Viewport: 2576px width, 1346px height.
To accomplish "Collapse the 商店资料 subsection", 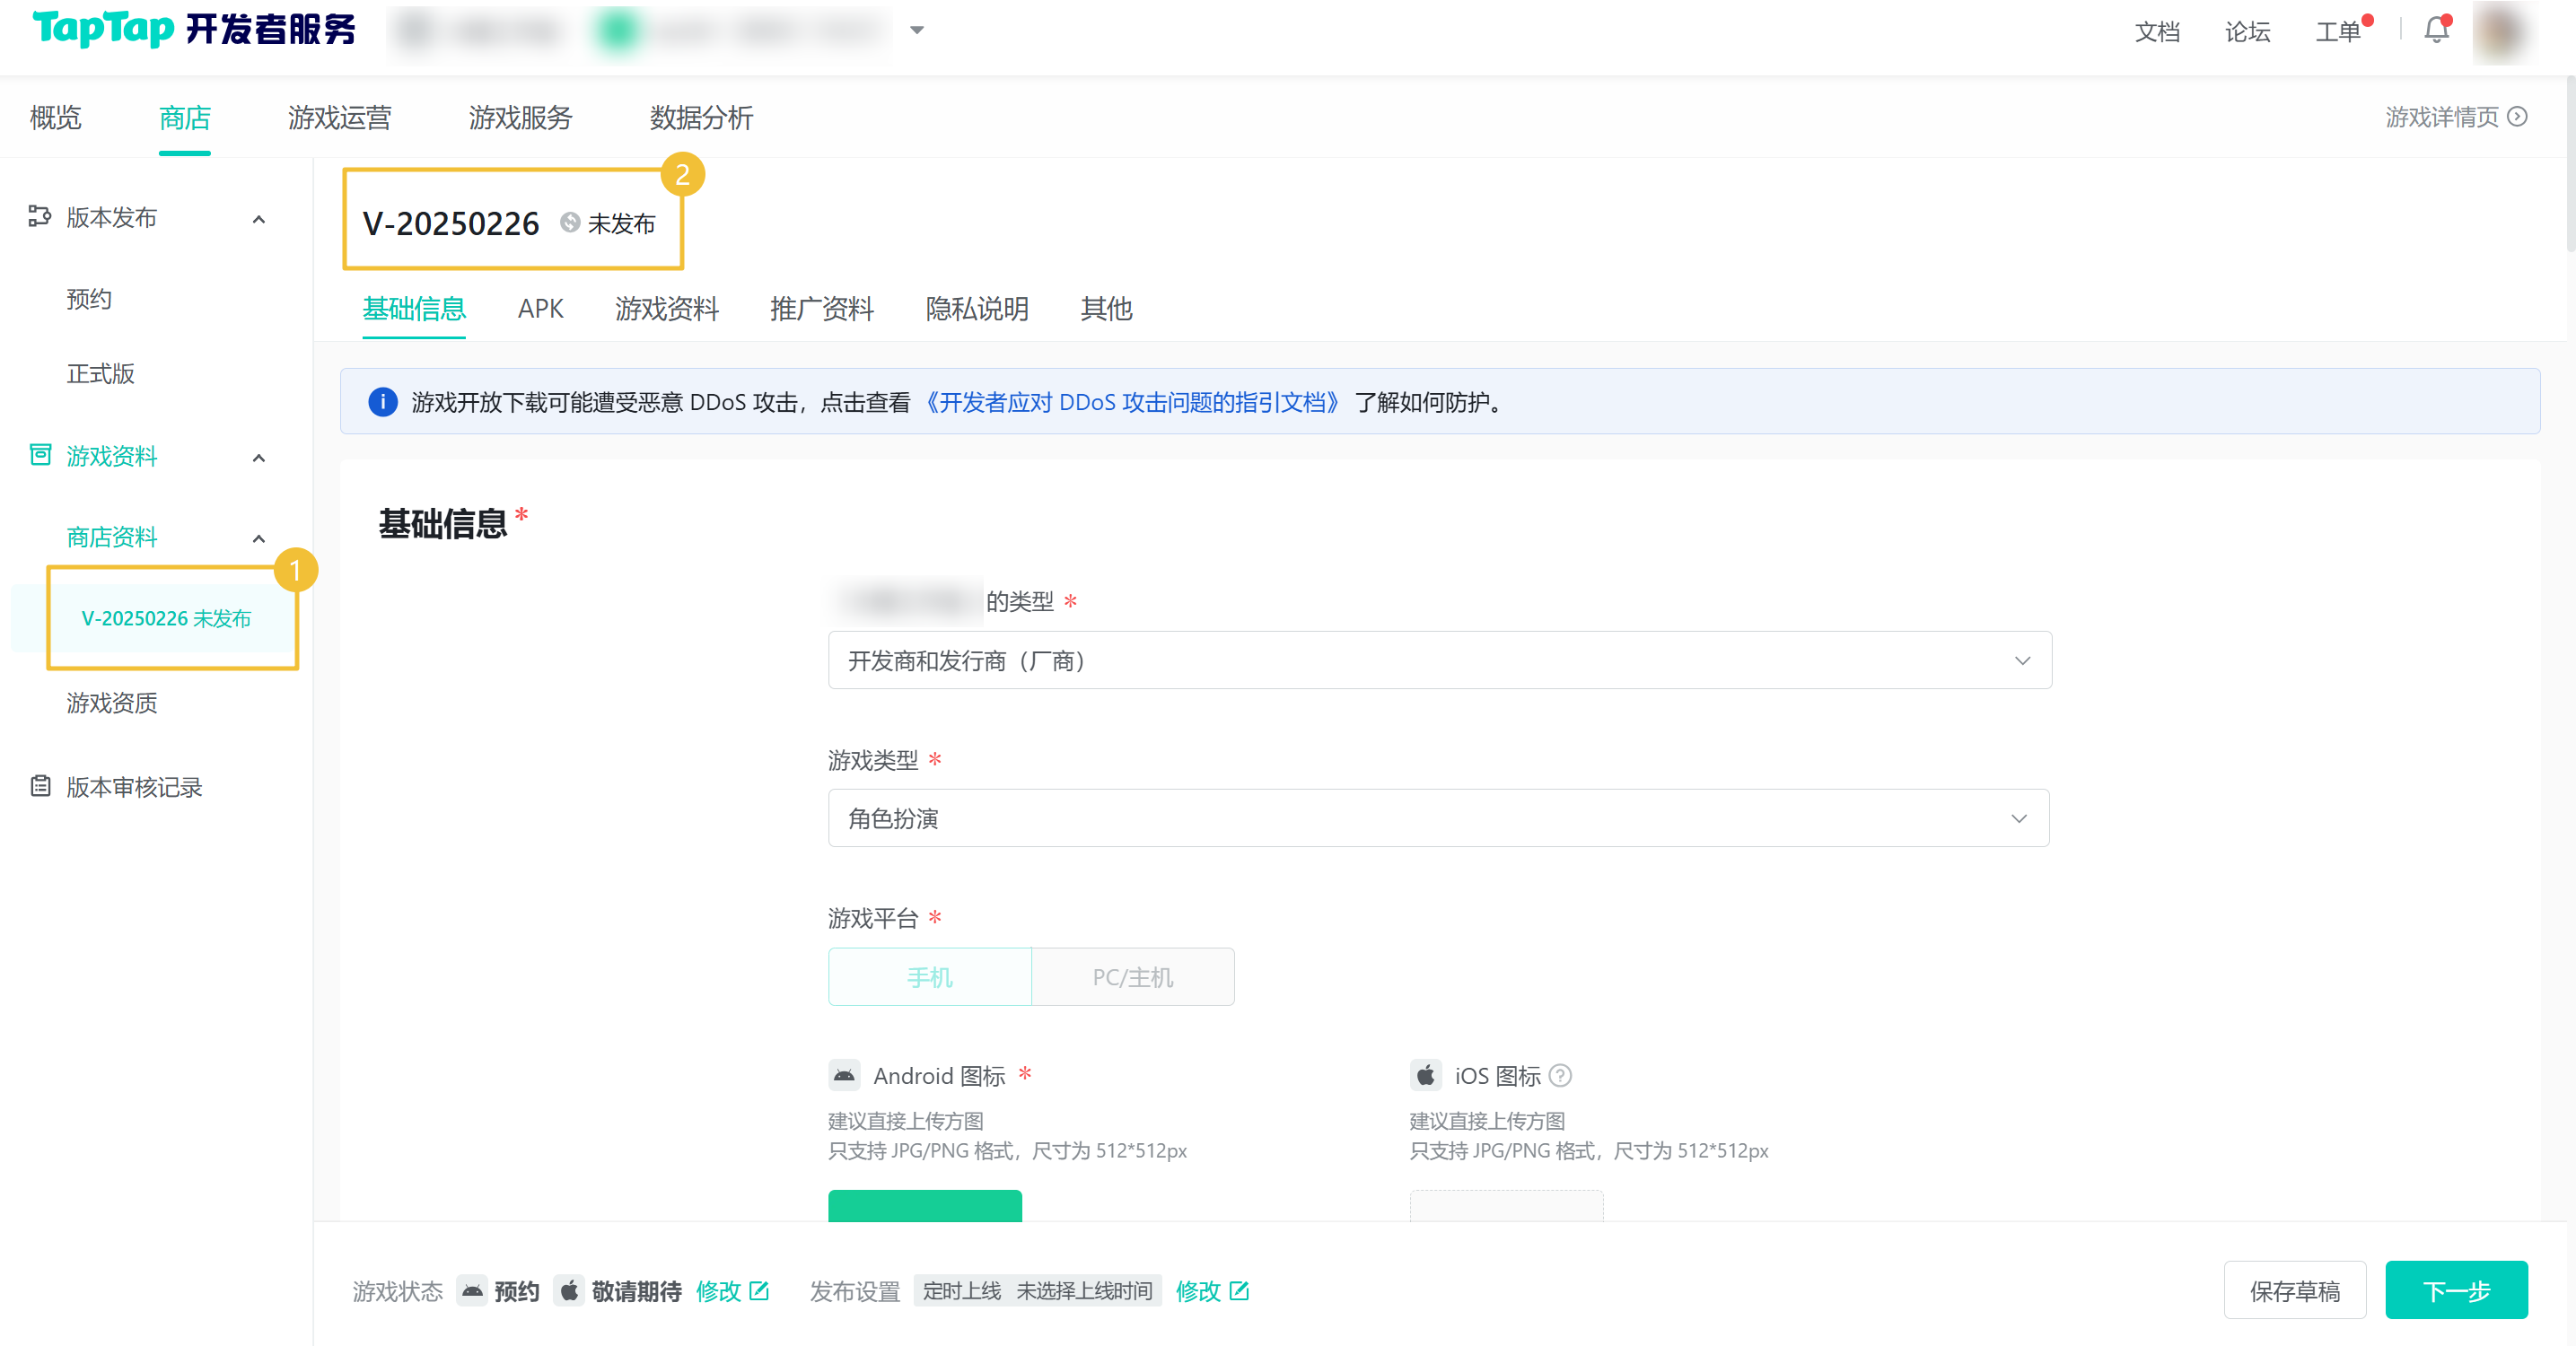I will pos(259,538).
